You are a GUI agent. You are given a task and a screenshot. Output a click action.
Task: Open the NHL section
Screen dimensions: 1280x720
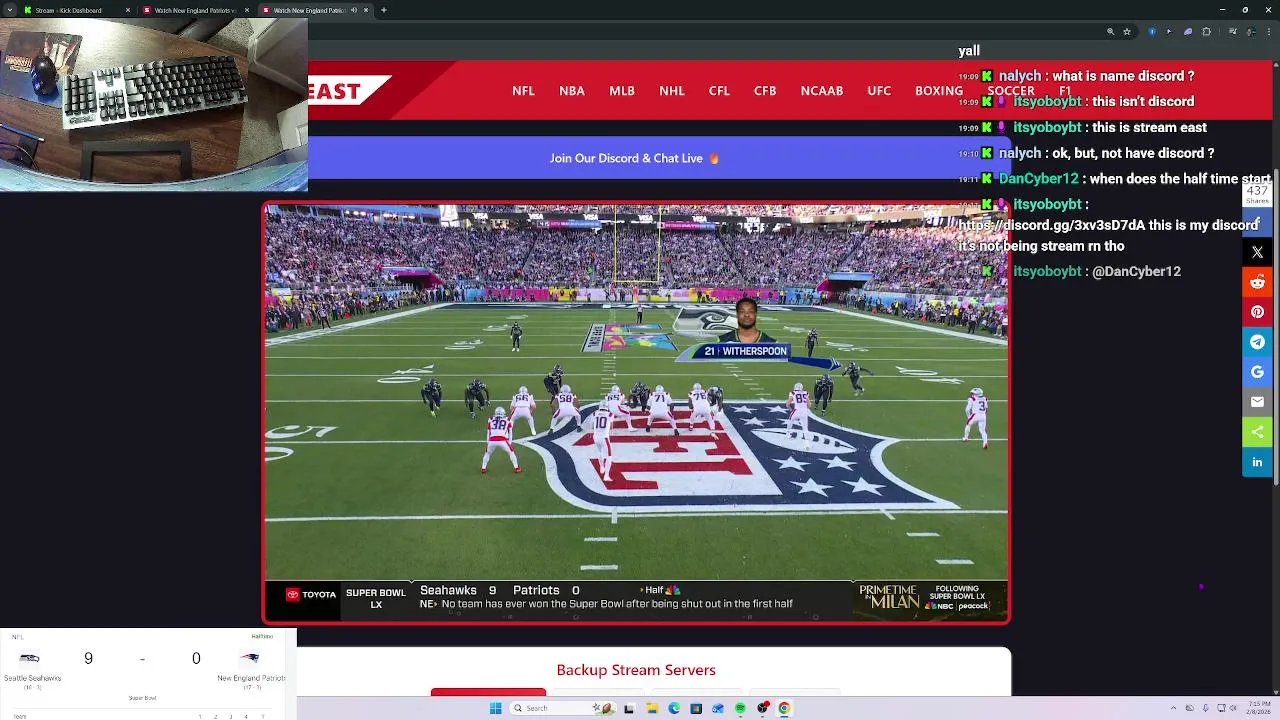click(672, 91)
